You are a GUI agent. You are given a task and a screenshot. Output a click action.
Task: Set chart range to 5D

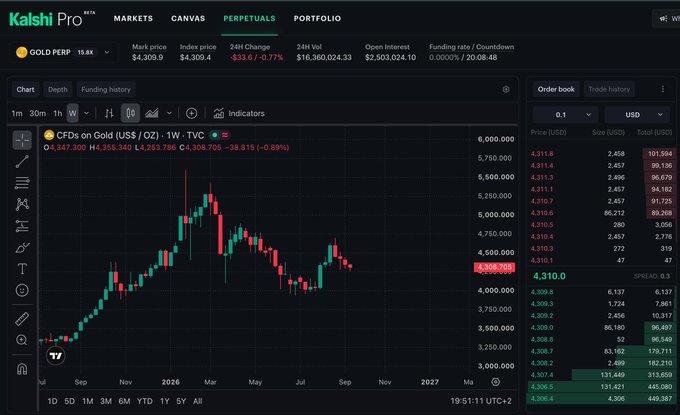click(69, 401)
